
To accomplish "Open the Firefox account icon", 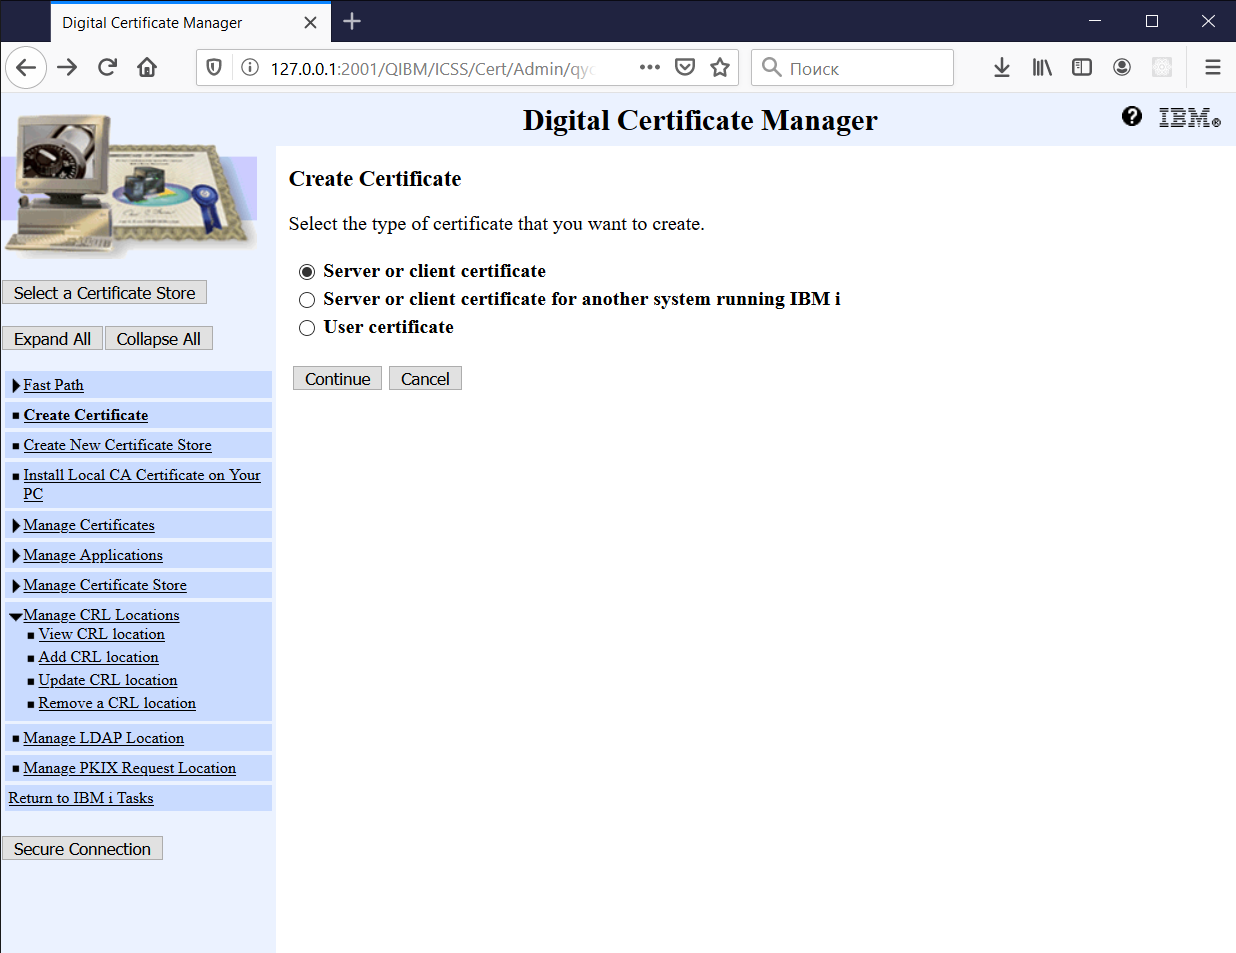I will point(1122,68).
